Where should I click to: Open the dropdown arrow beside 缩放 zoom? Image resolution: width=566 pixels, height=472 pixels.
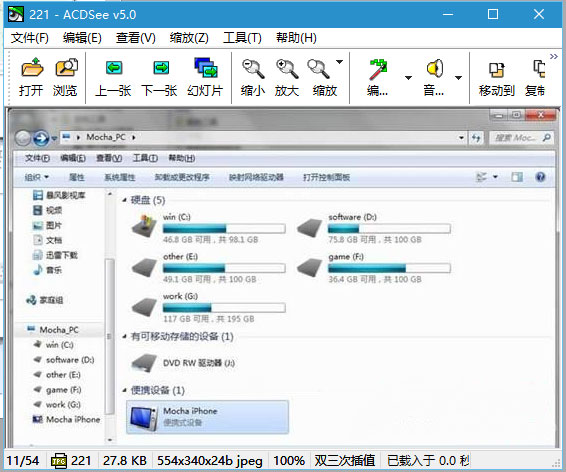tap(339, 62)
